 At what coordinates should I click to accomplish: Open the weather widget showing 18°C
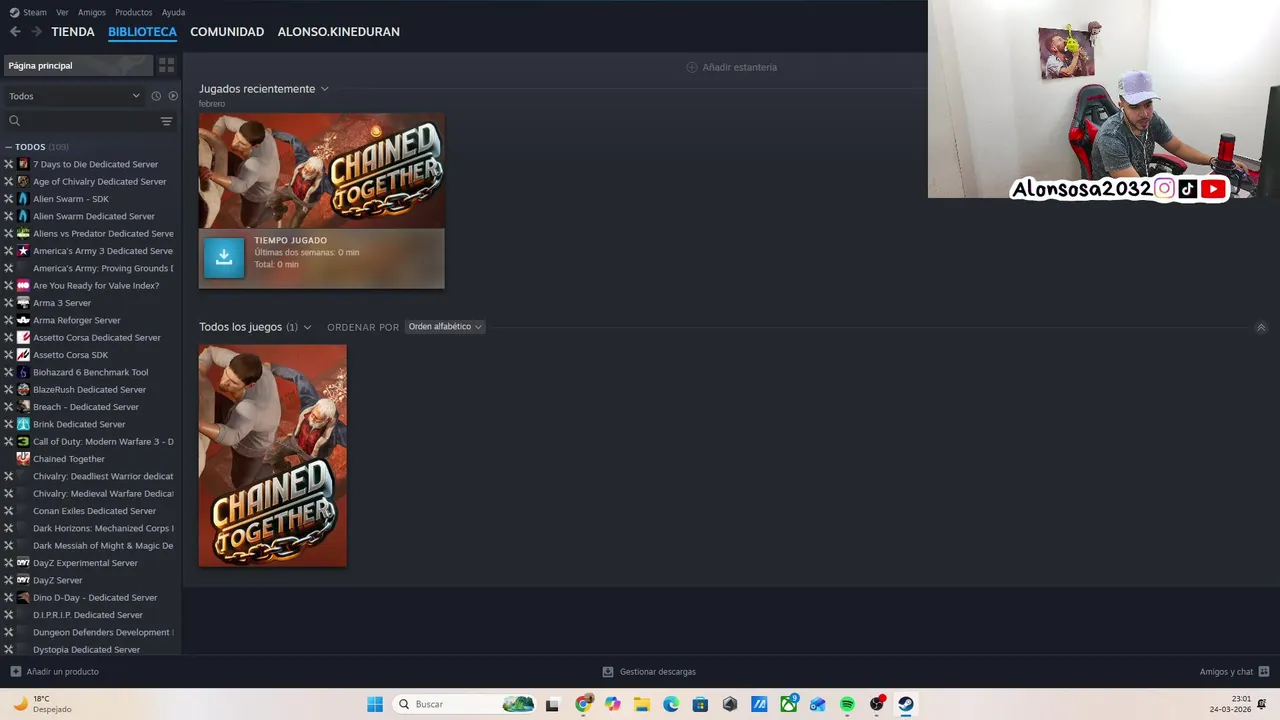(x=42, y=704)
